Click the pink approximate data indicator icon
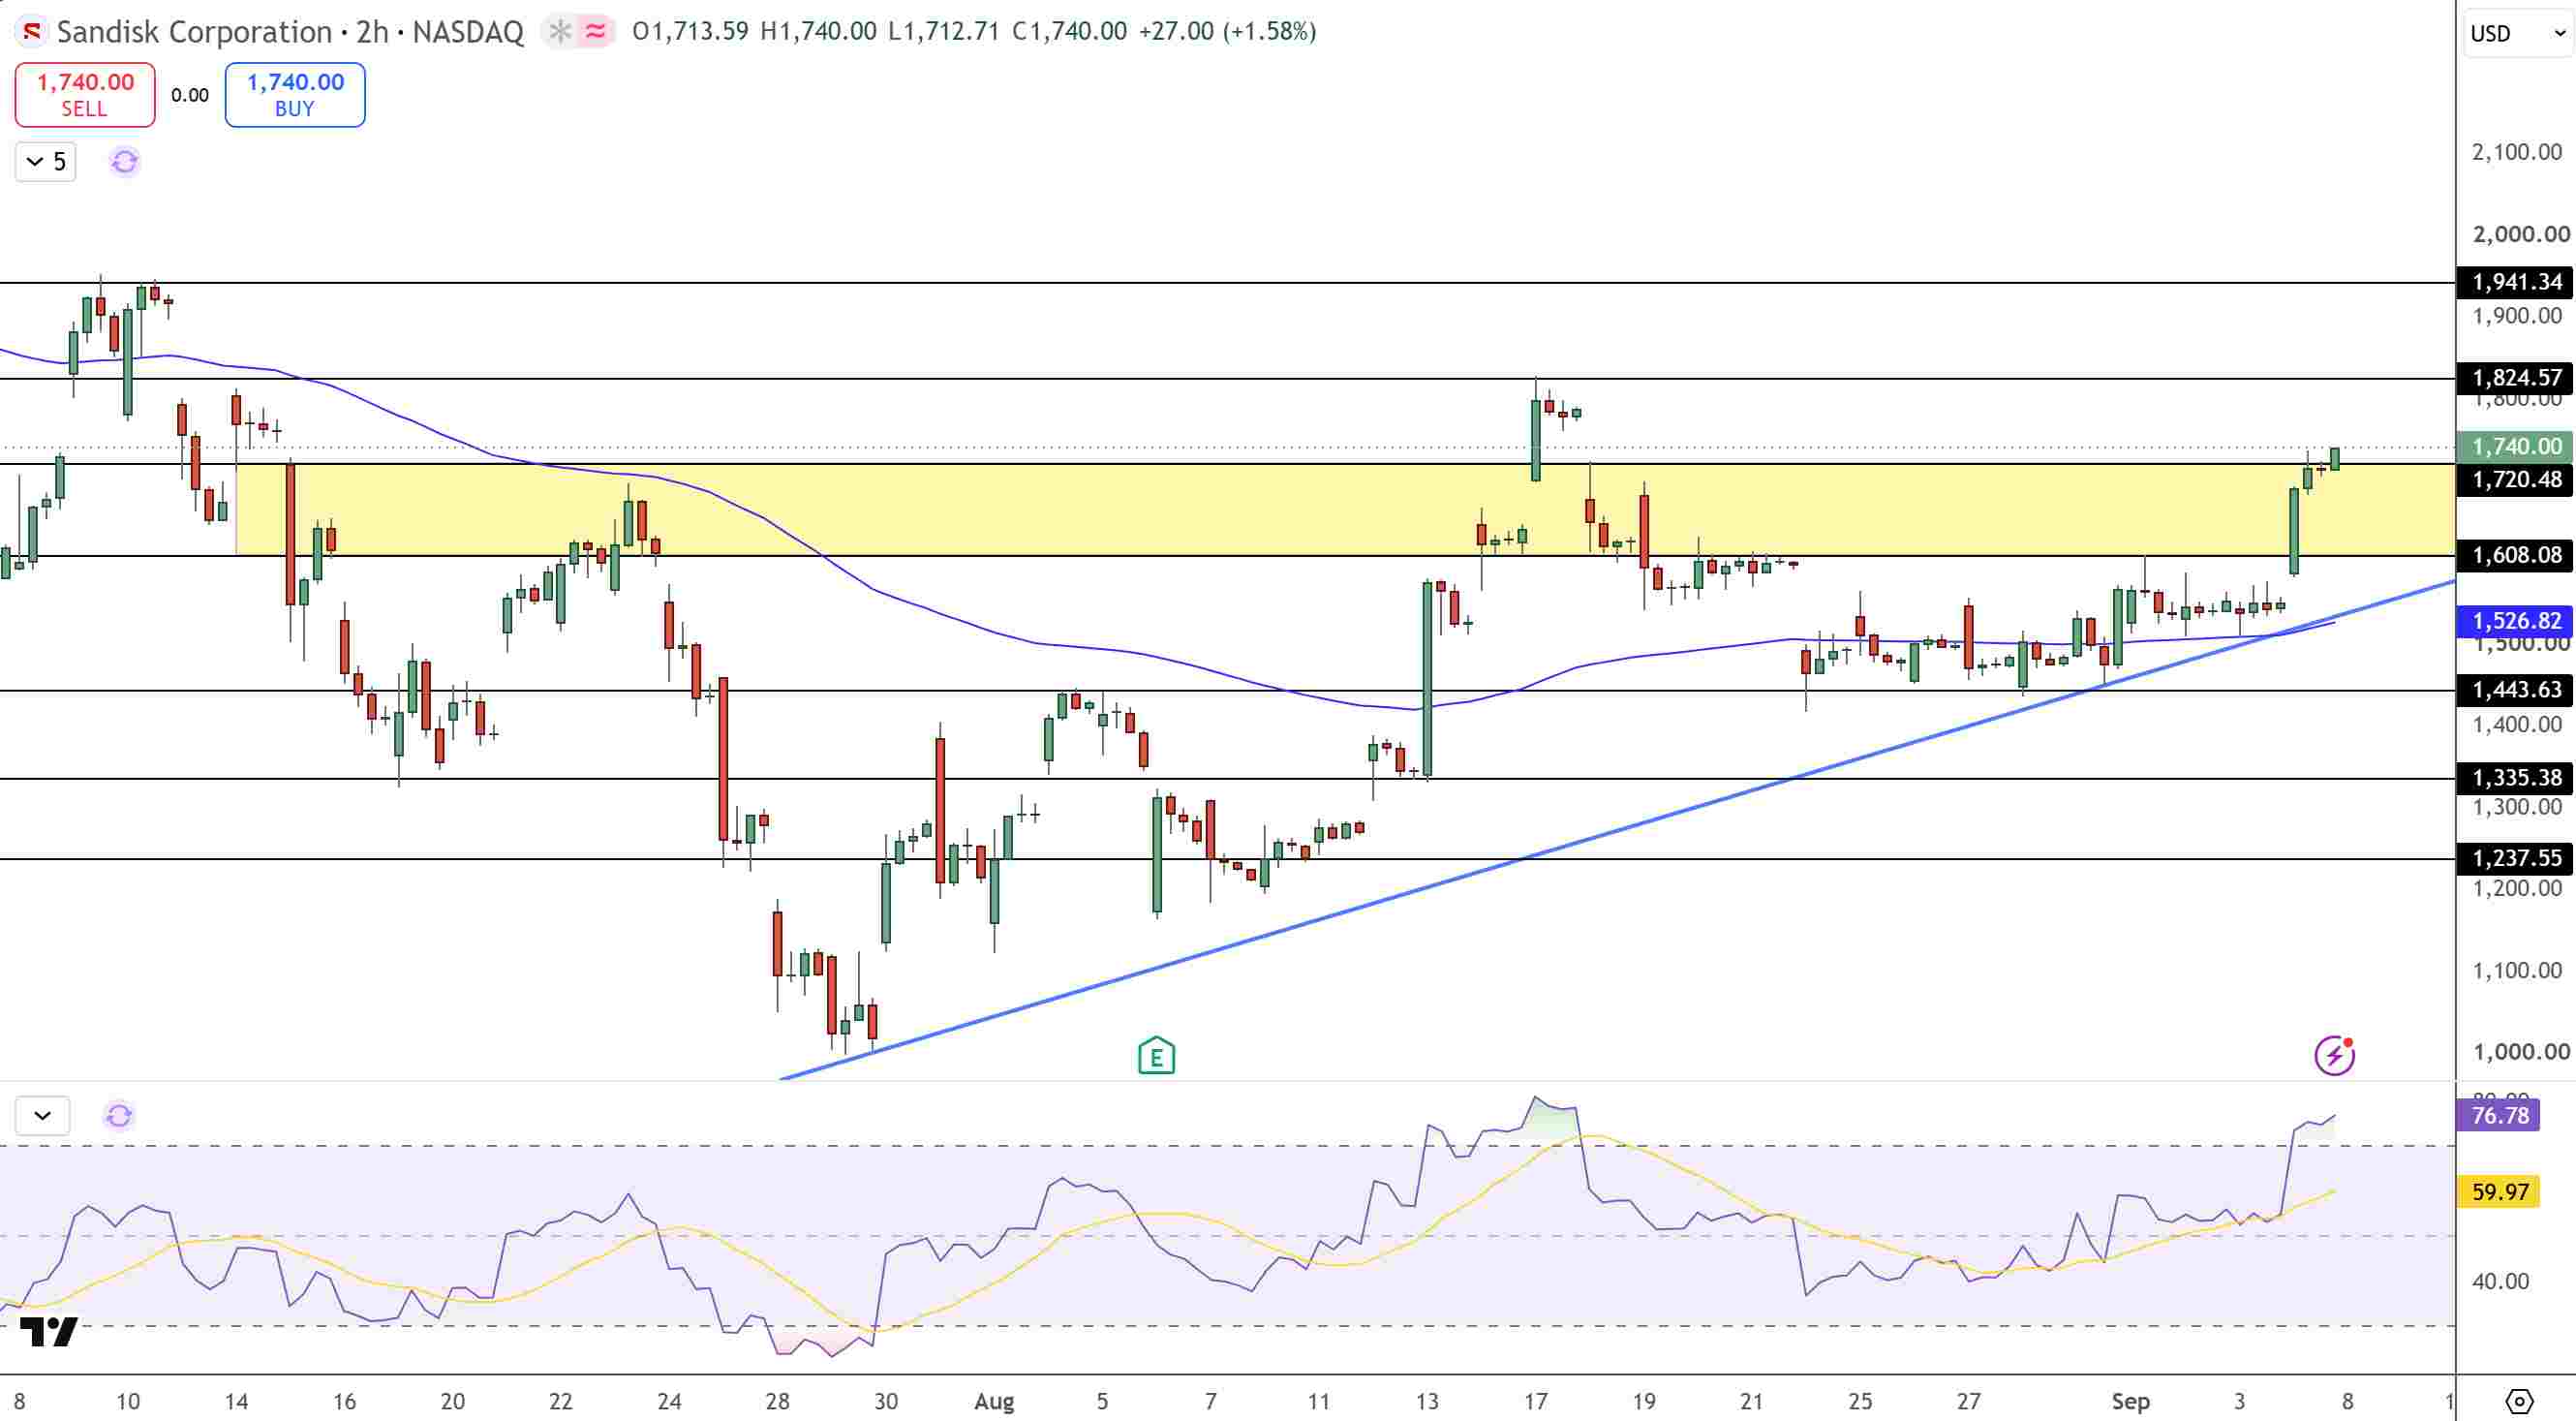Image resolution: width=2576 pixels, height=1421 pixels. [596, 32]
